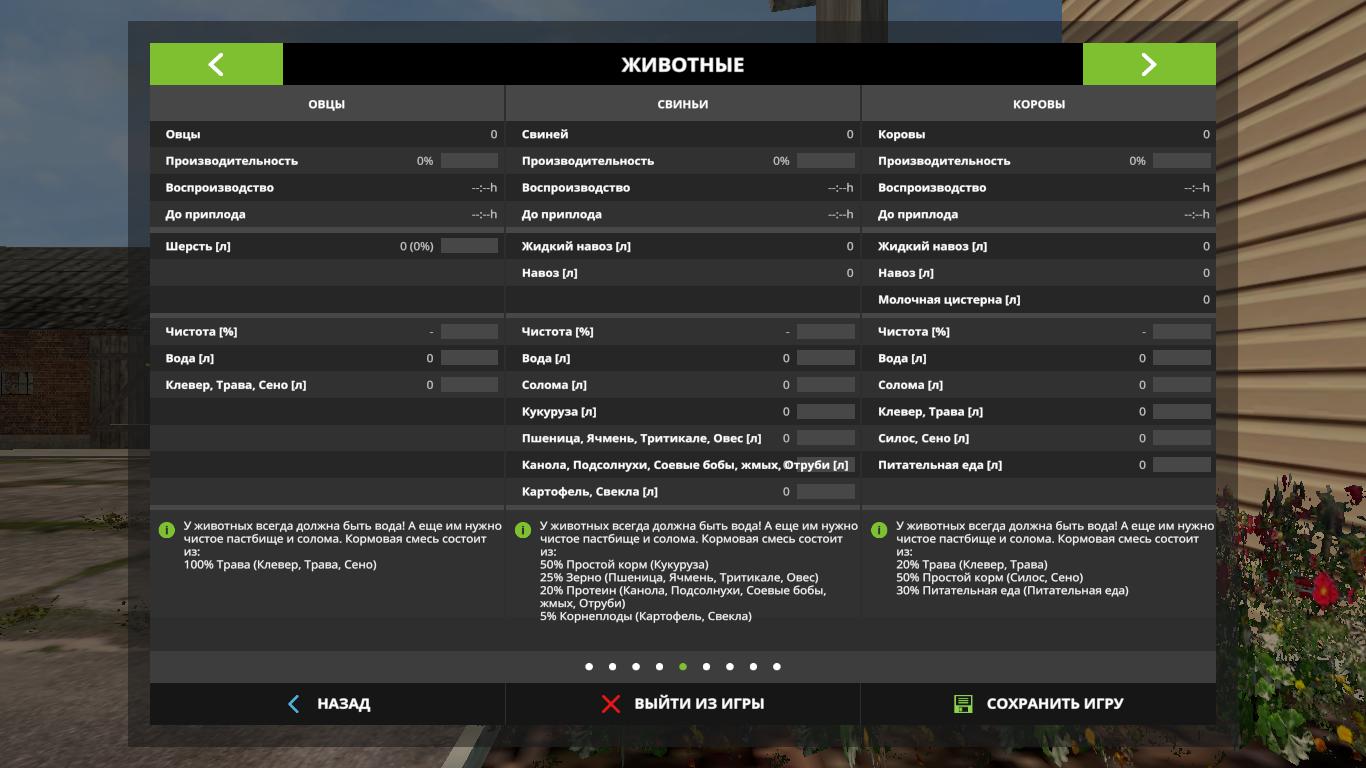Click the sheep Шерсть fill level bar

469,246
